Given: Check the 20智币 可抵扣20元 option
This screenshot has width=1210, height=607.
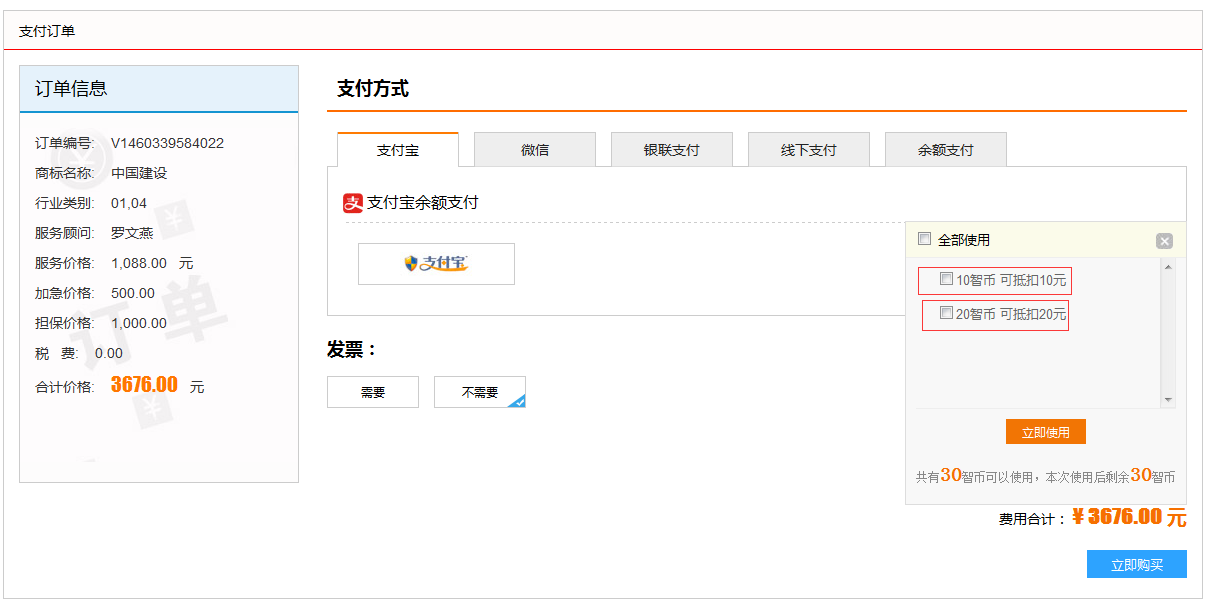Looking at the screenshot, I should tap(946, 313).
